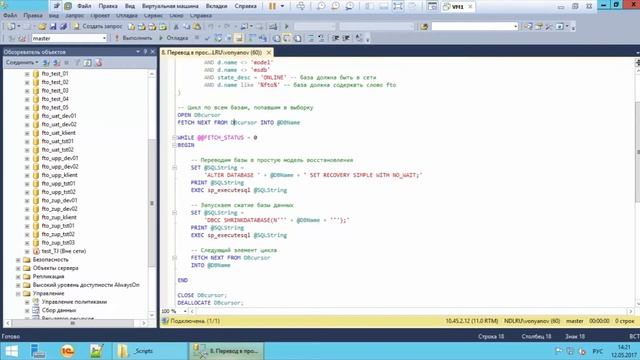Viewport: 640px width, 360px height.
Task: Select fto_uat_klient database
Action: click(58, 133)
